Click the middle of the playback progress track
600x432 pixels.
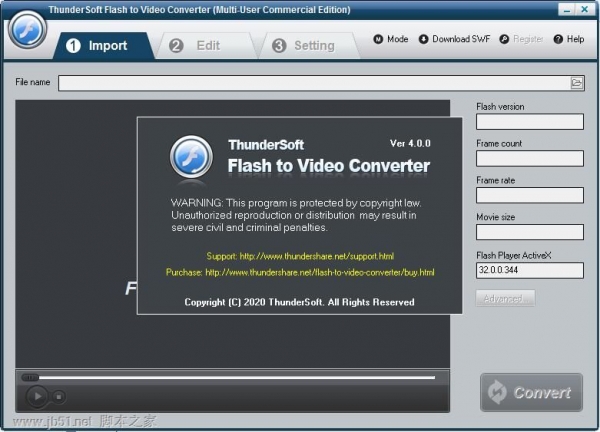coord(237,378)
